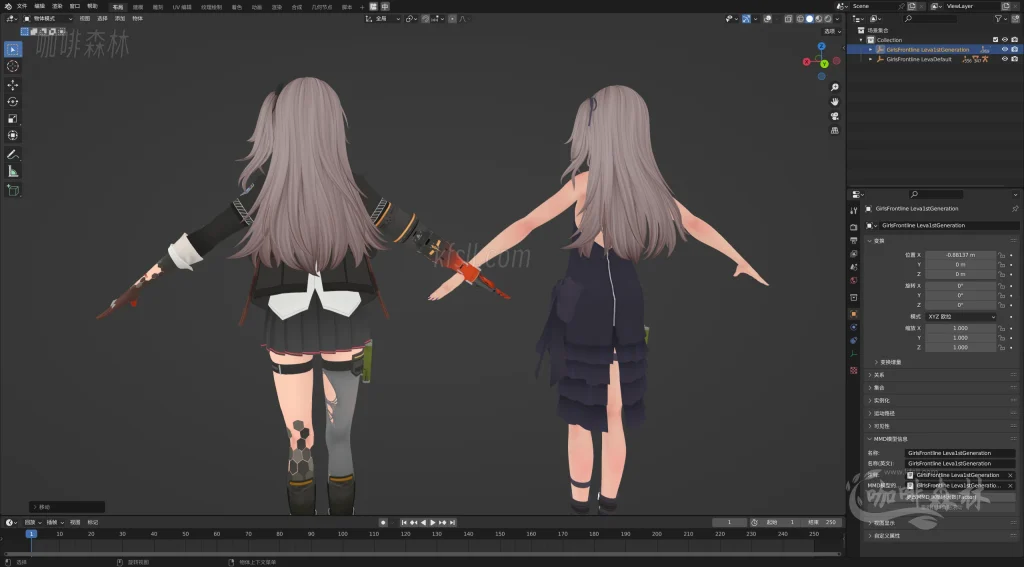Open the viewport Object menu
Screen dimensions: 1024x567
coord(138,19)
